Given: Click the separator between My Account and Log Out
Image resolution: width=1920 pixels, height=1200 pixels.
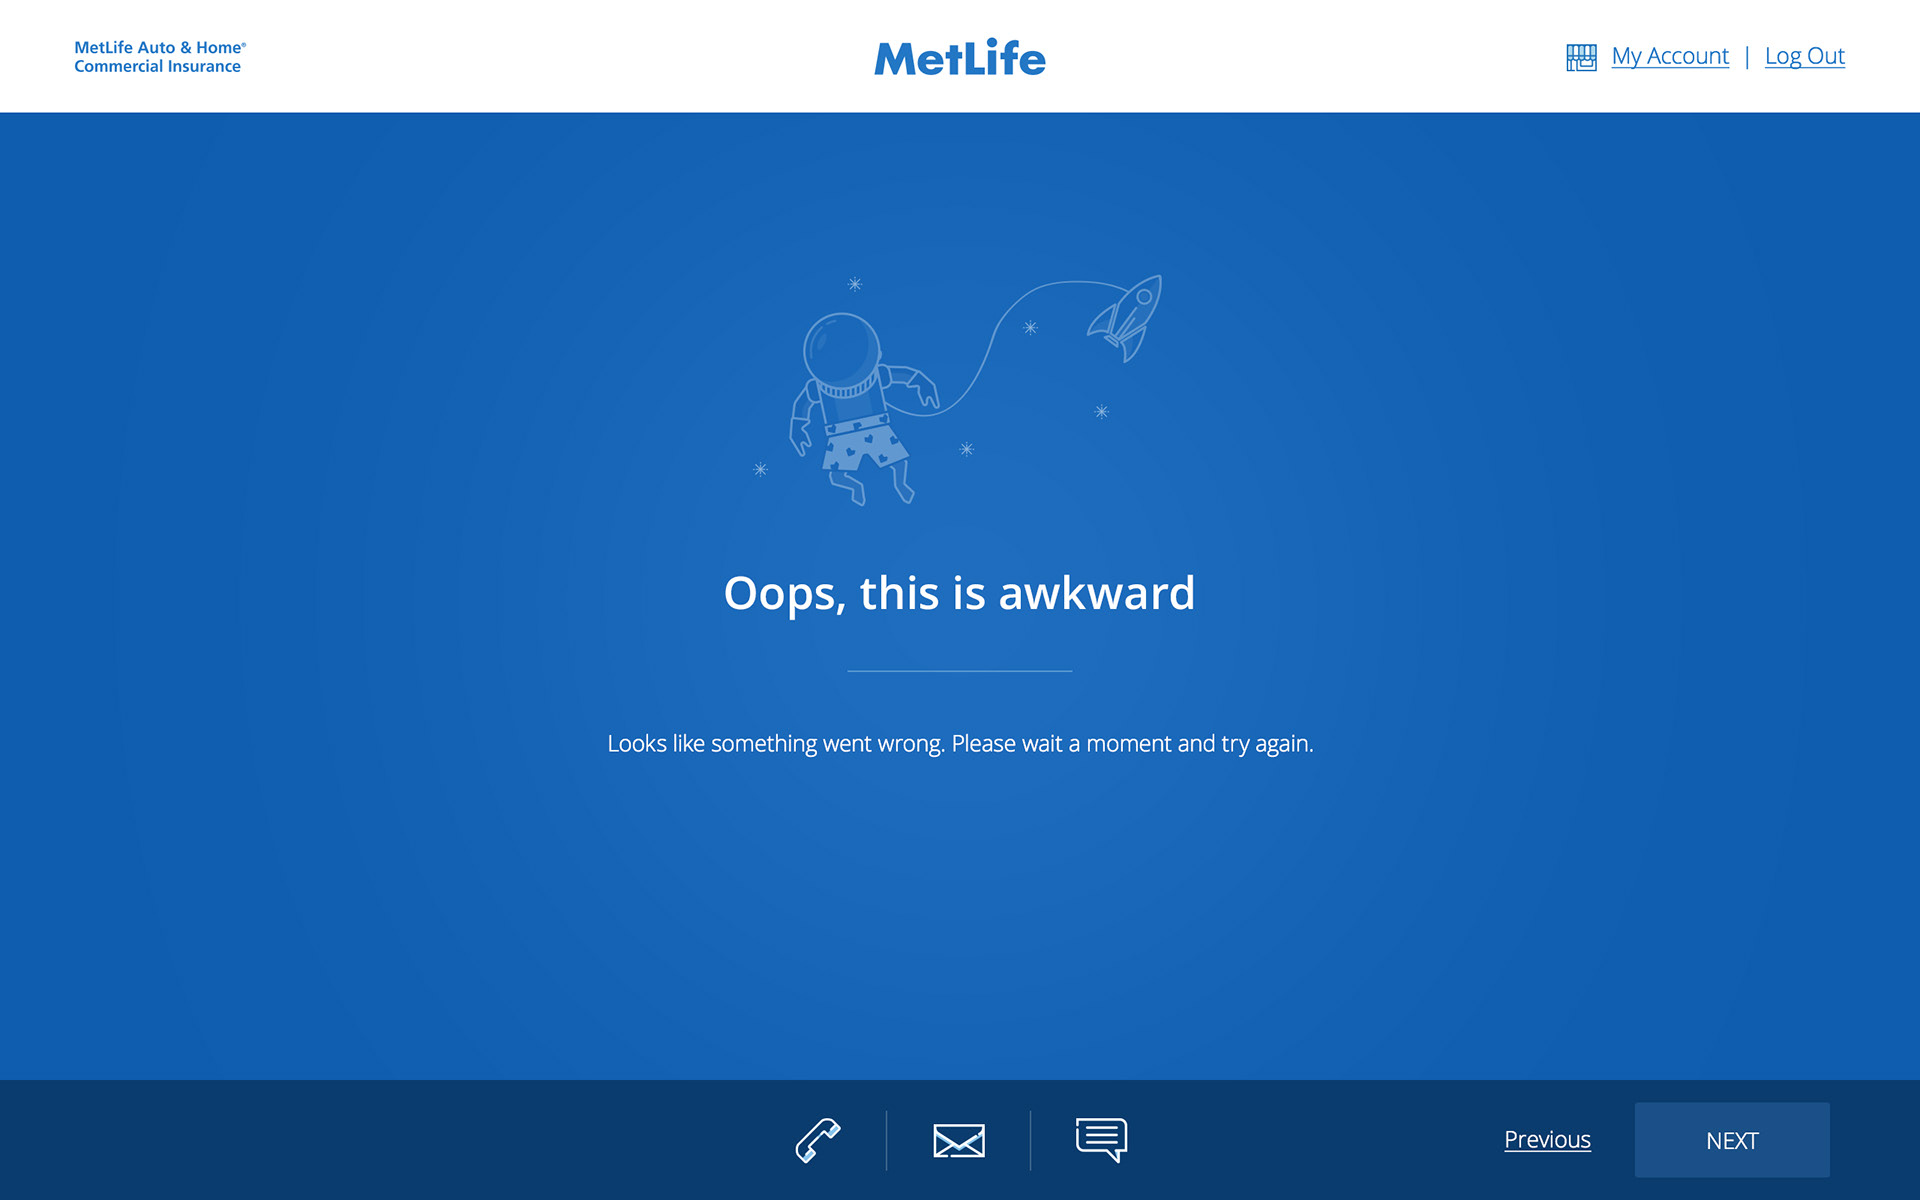Looking at the screenshot, I should coord(1747,57).
